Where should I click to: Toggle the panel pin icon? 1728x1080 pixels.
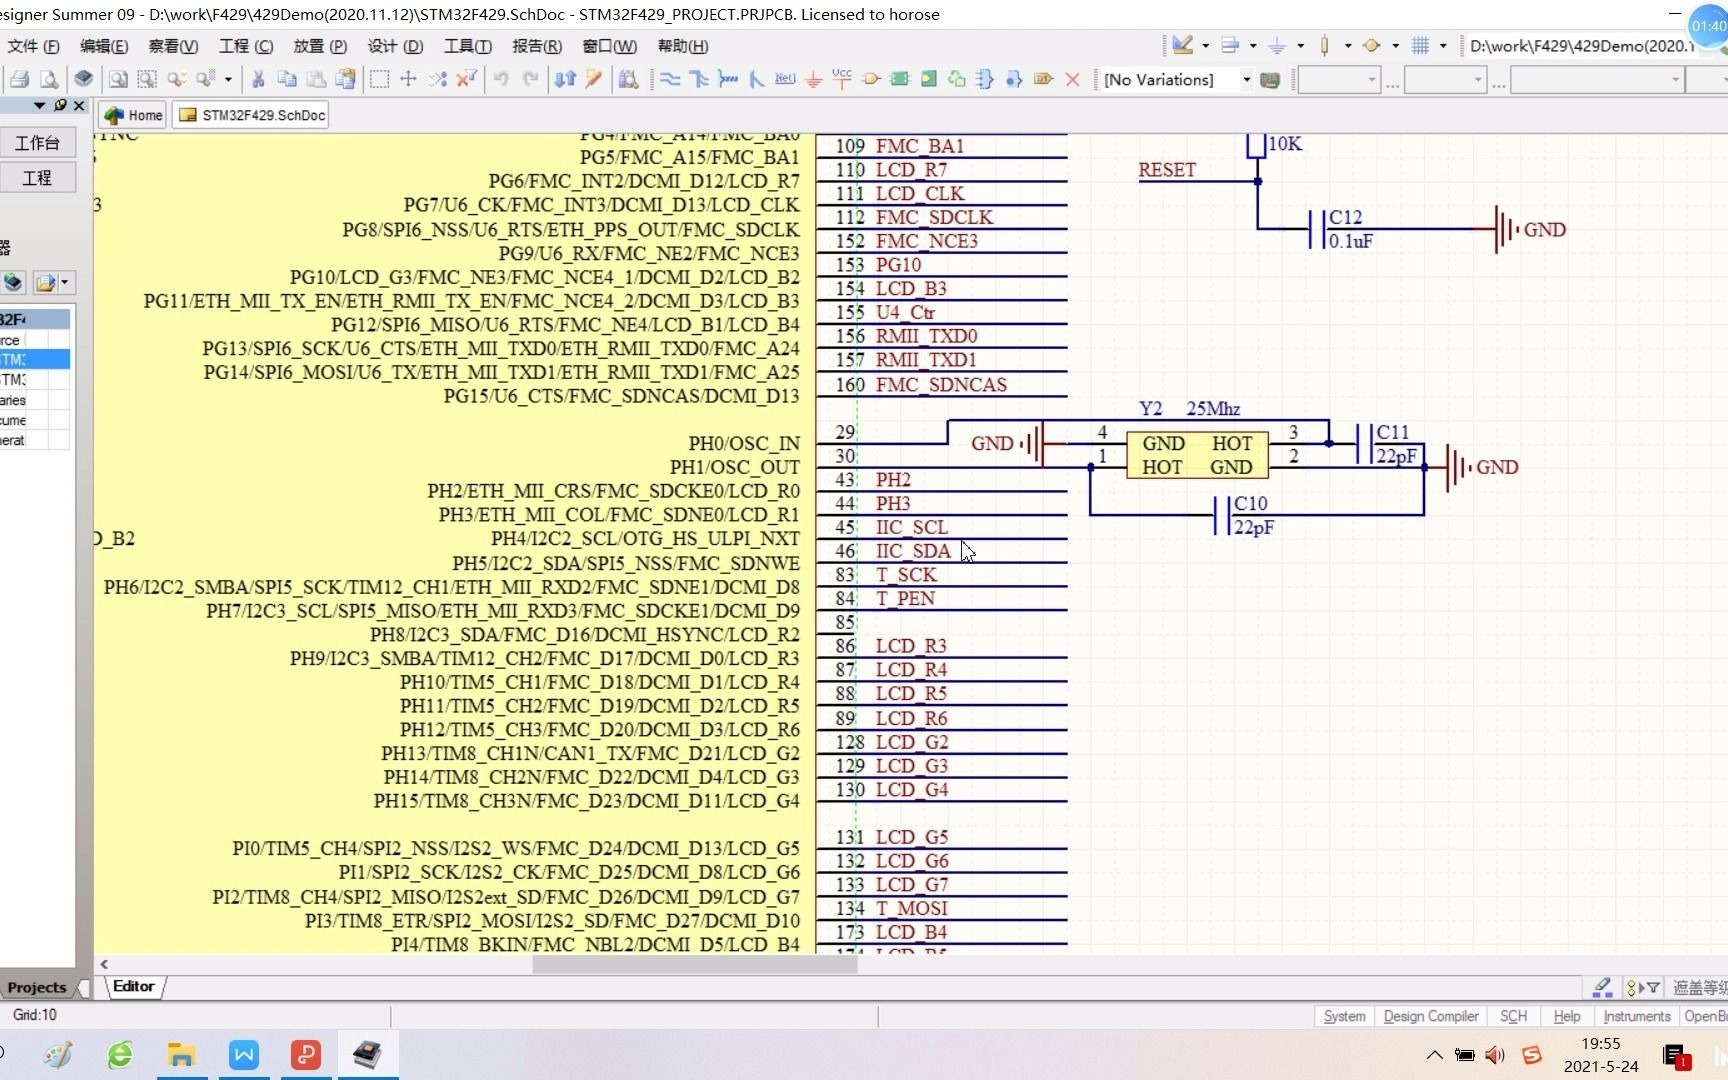(x=60, y=105)
